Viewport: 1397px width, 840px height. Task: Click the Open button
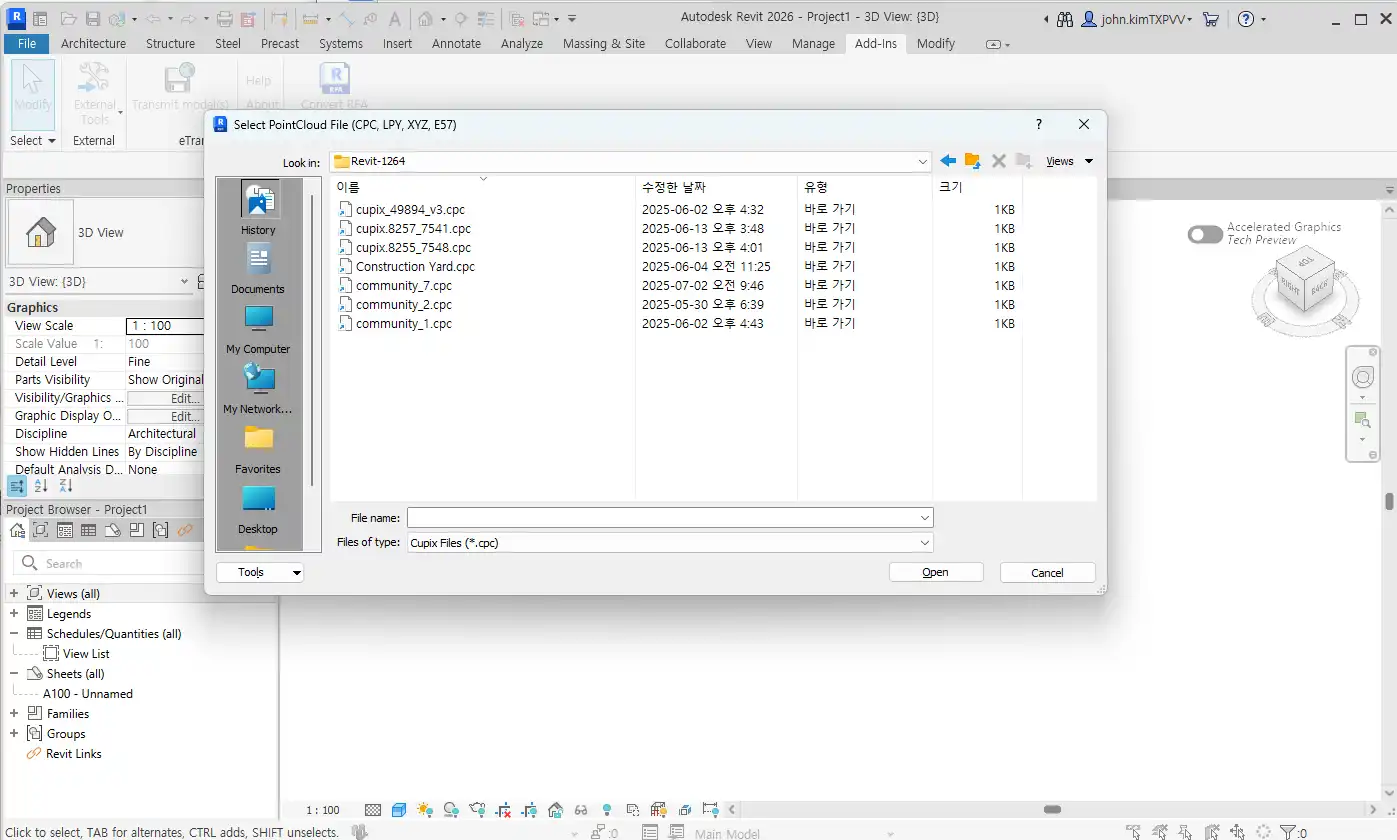[936, 573]
